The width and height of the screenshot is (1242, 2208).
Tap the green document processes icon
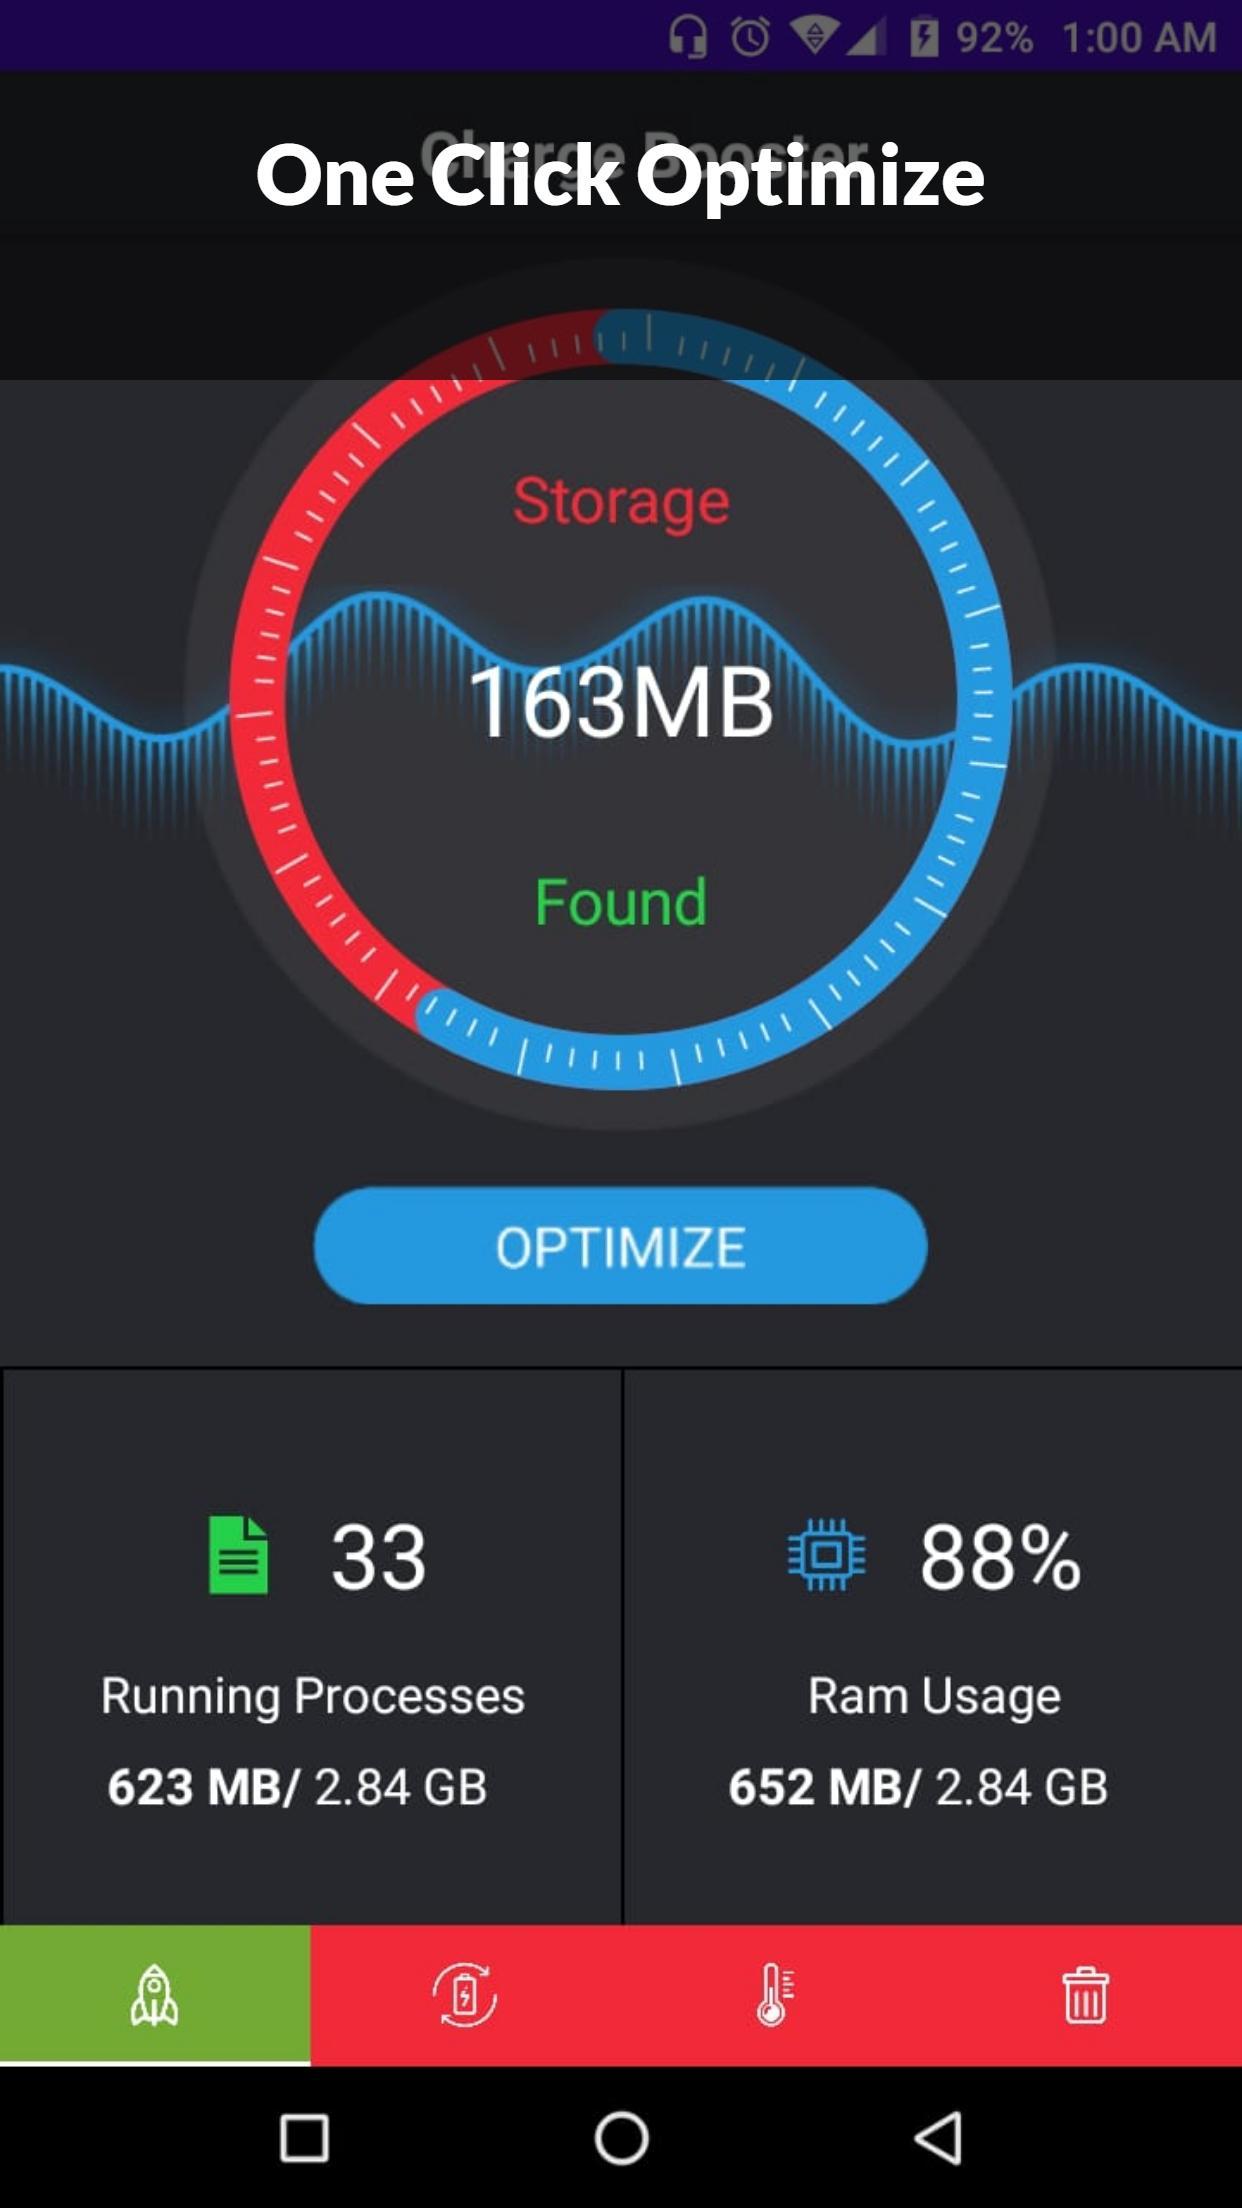[x=238, y=1555]
